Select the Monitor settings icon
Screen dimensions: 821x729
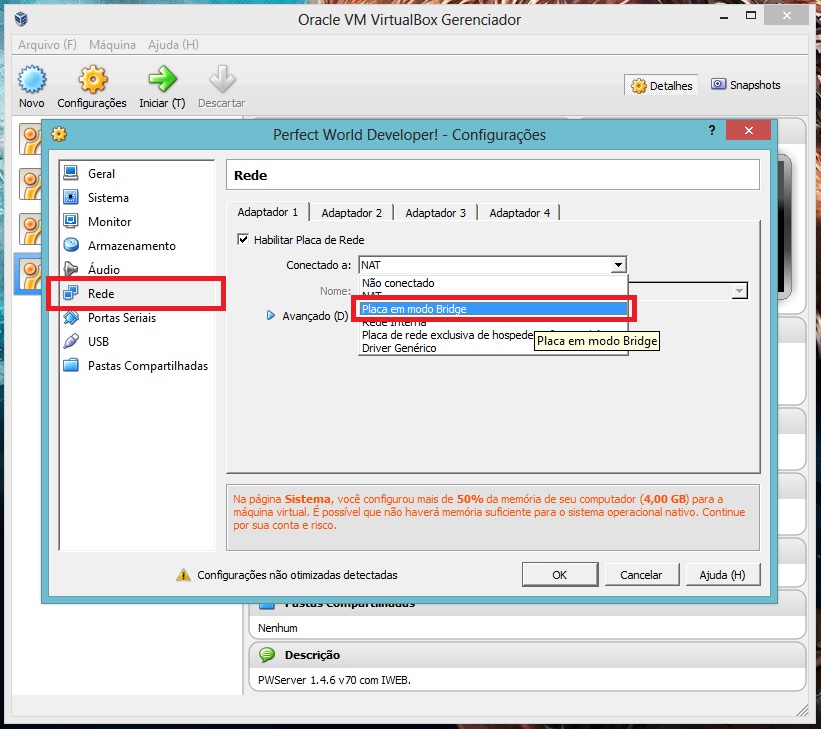click(71, 221)
